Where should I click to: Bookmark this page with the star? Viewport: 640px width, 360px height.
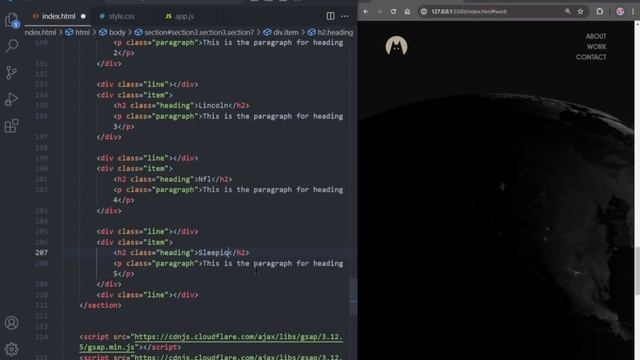pyautogui.click(x=580, y=11)
